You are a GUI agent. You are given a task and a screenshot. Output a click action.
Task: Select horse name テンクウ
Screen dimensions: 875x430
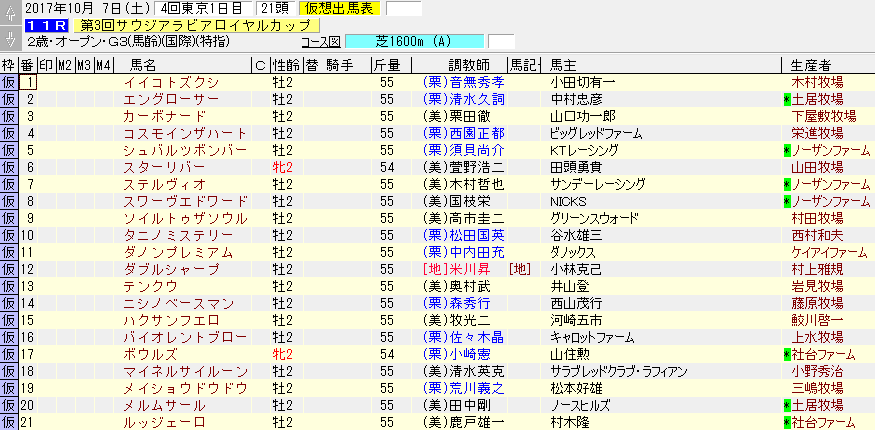[150, 286]
